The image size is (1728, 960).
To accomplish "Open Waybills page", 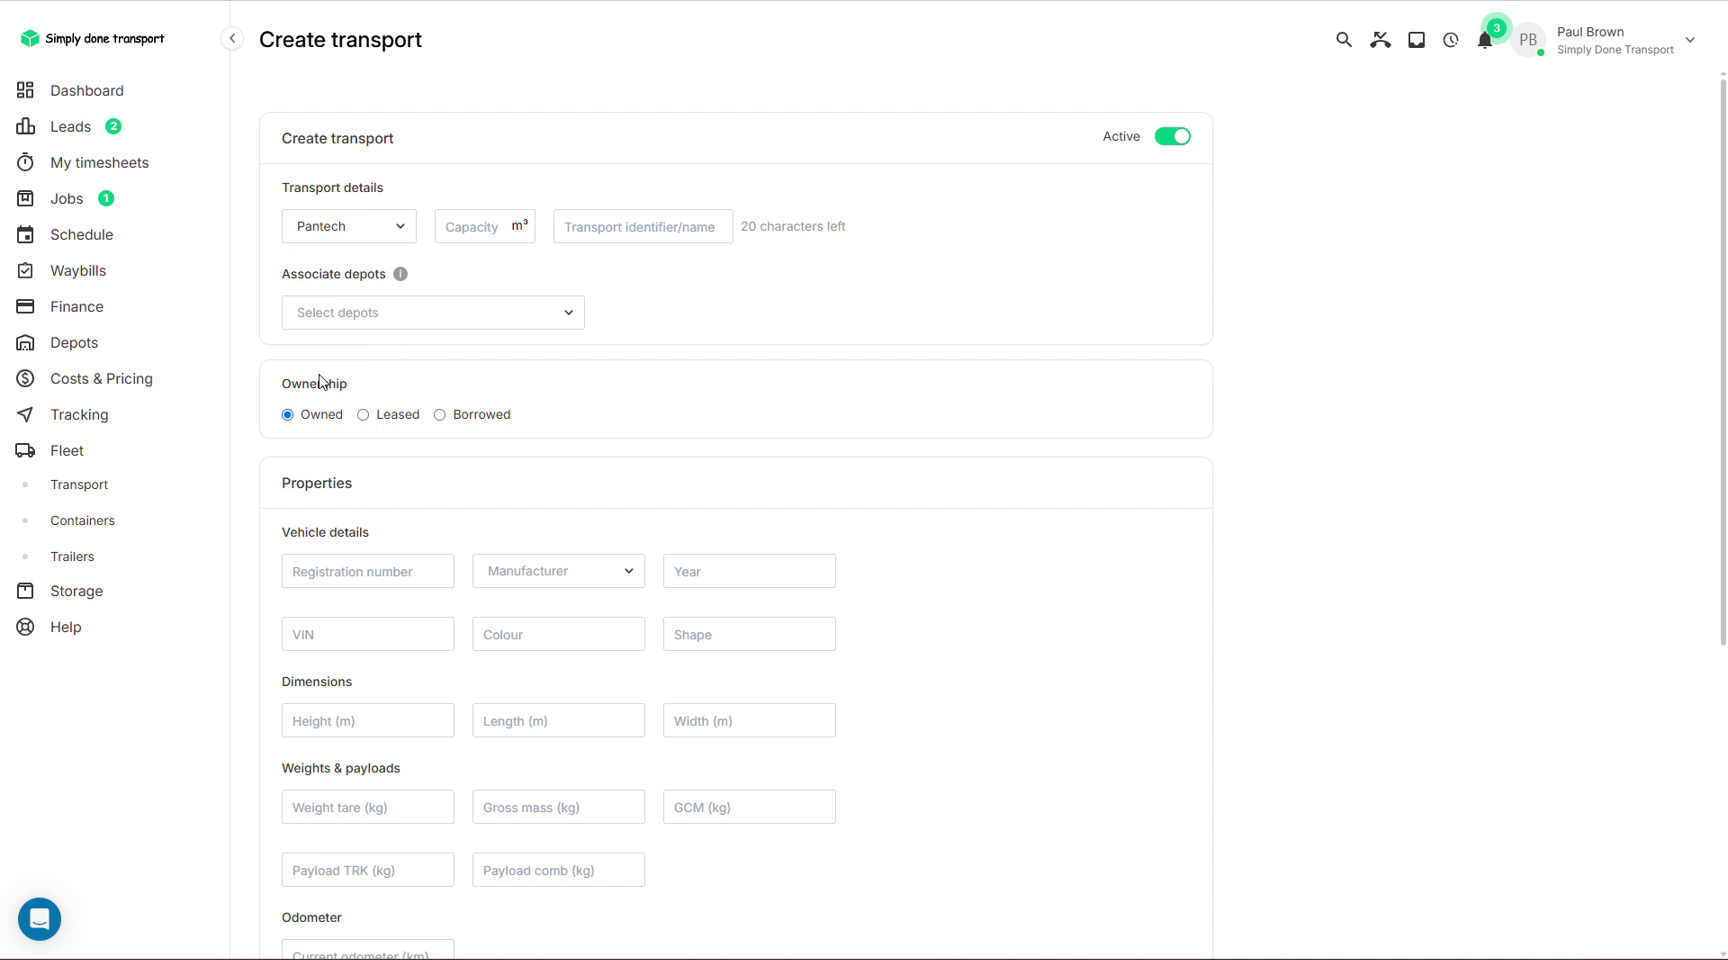I will (x=78, y=270).
